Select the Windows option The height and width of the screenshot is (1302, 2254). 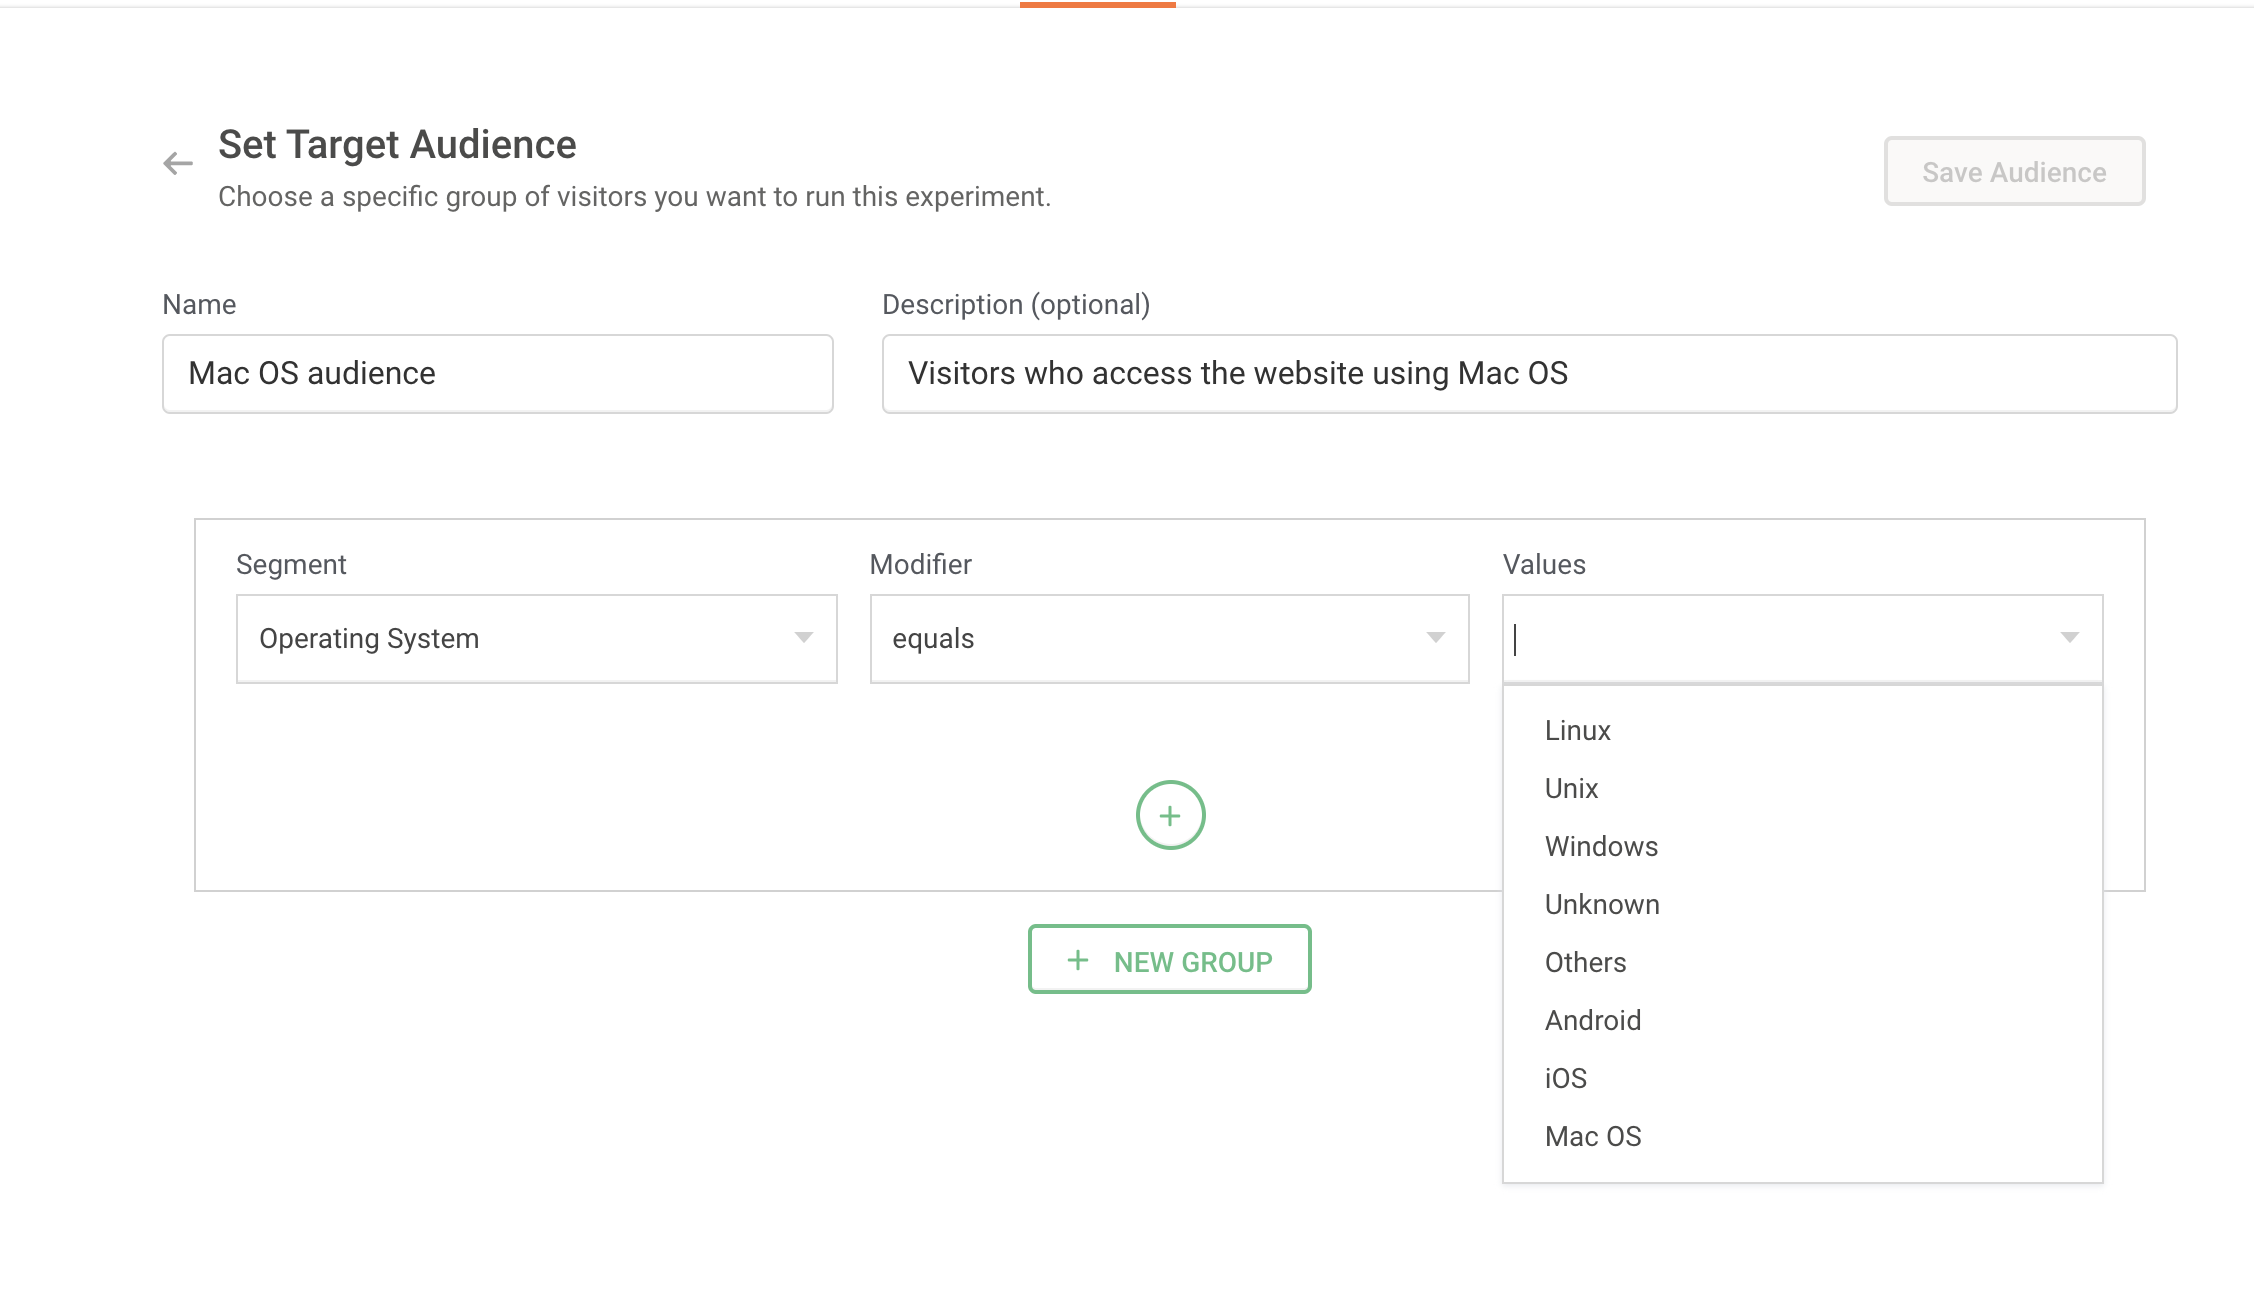[x=1601, y=847]
